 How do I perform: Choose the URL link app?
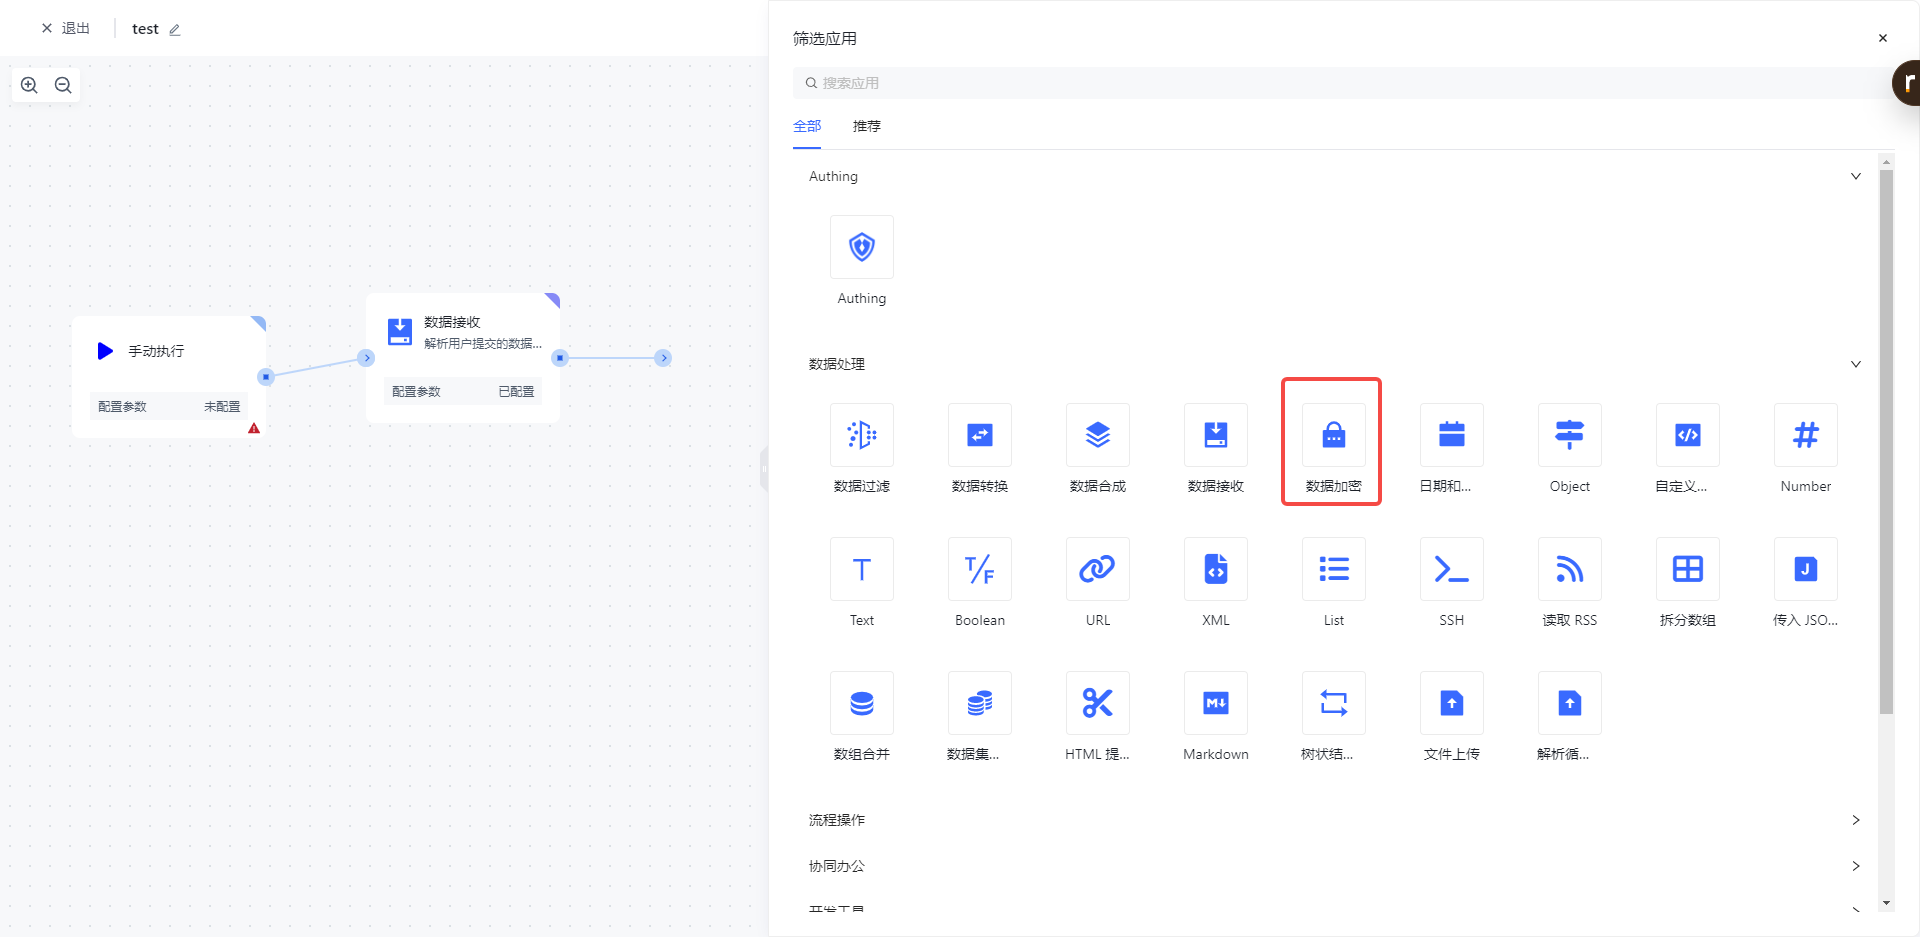1097,570
